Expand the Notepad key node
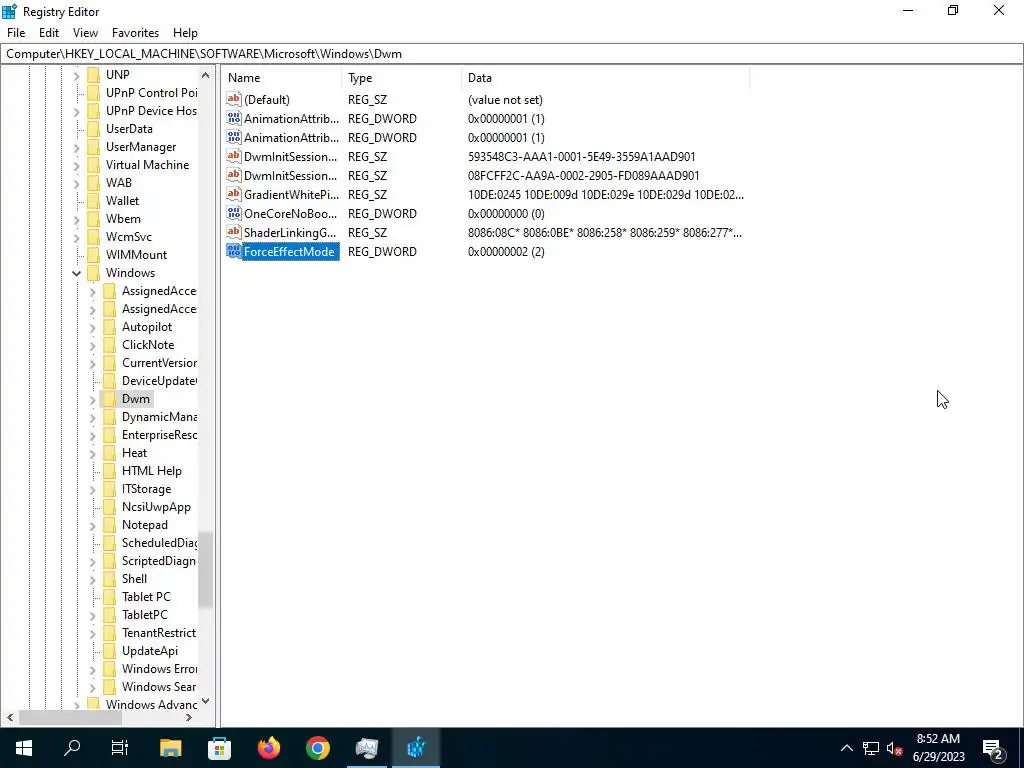Image resolution: width=1024 pixels, height=768 pixels. coord(92,525)
